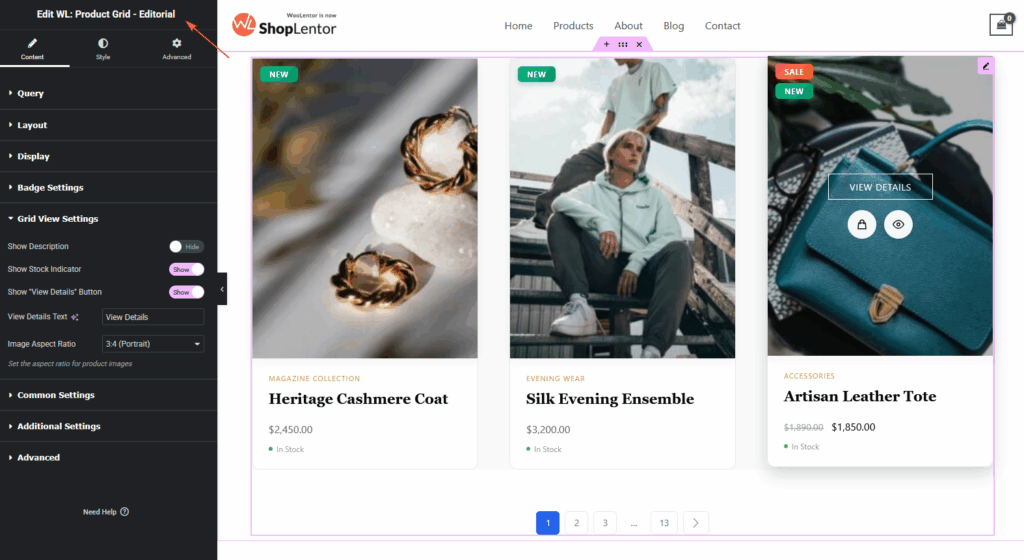Click the NEW badge on Silk Evening Ensemble

click(536, 74)
